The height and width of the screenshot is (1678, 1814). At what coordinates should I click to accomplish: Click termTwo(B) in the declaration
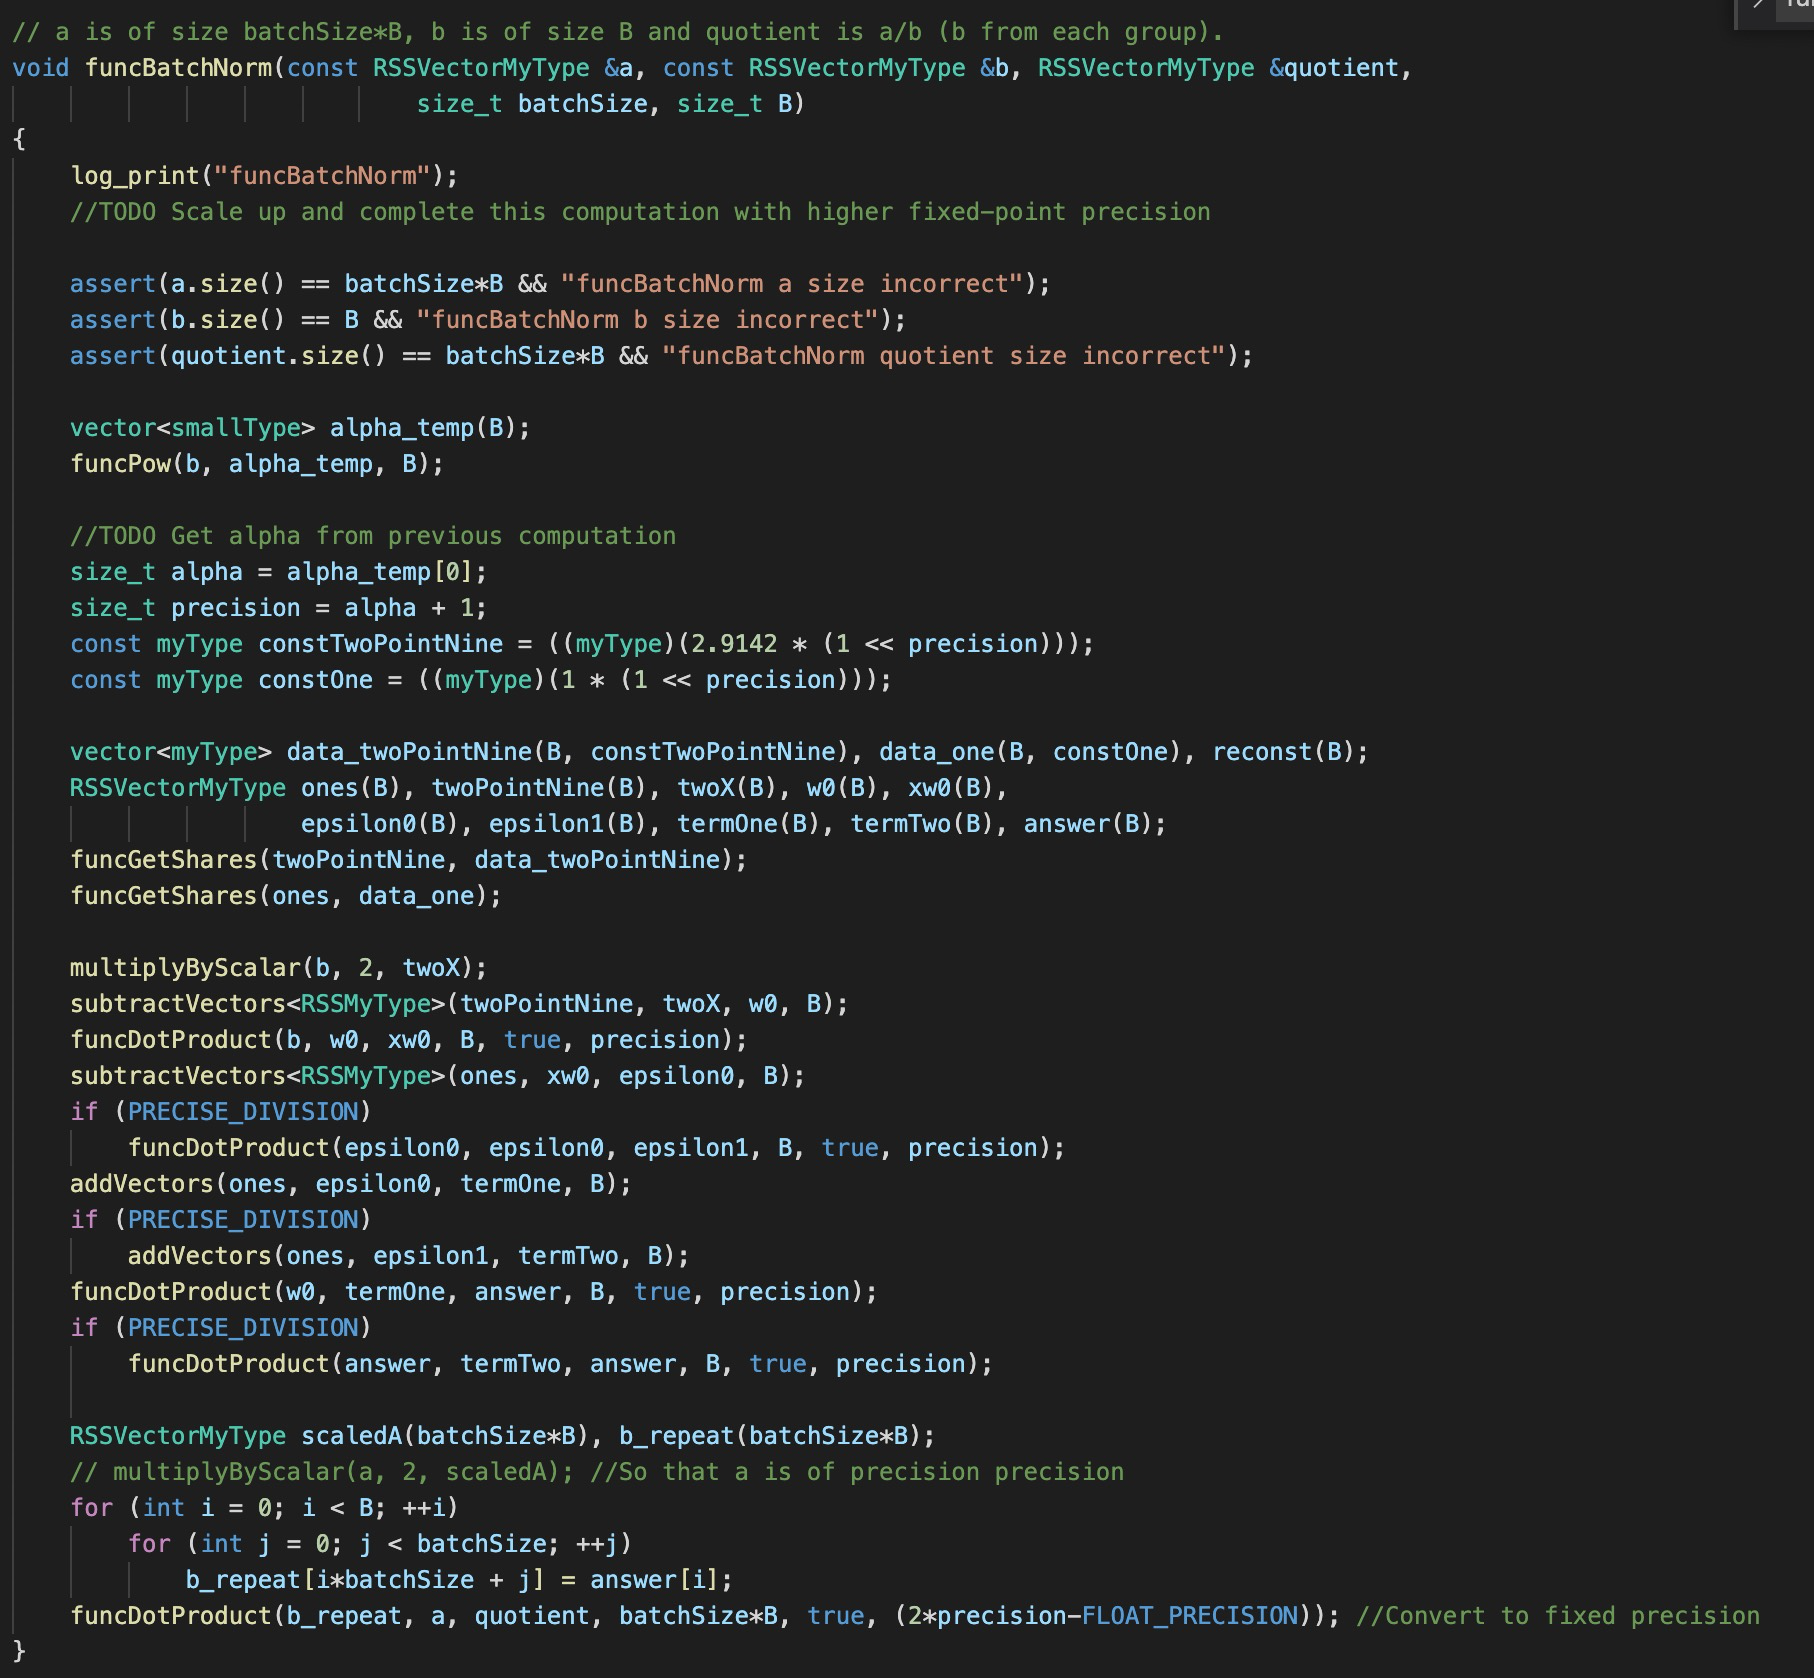929,824
